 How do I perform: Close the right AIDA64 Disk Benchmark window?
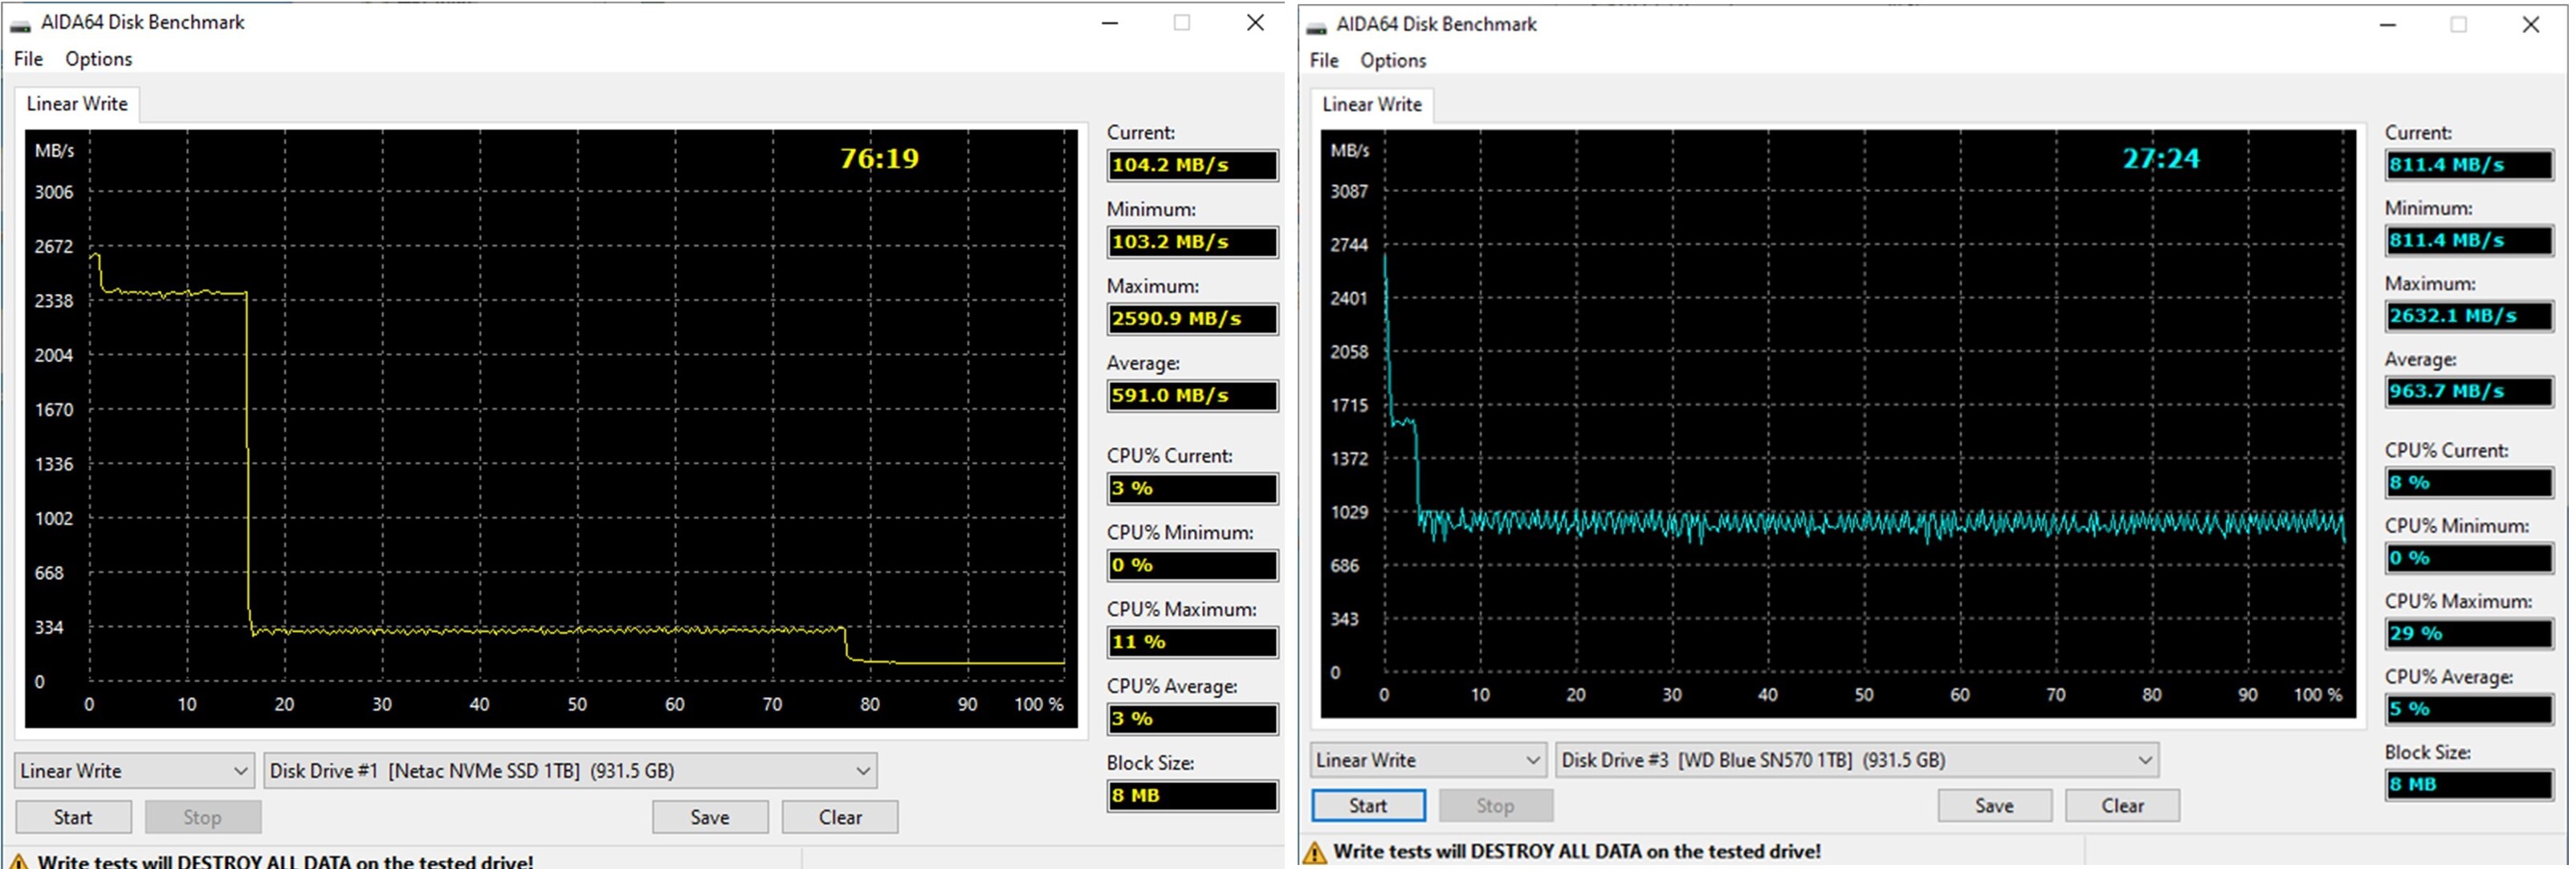click(x=2530, y=25)
